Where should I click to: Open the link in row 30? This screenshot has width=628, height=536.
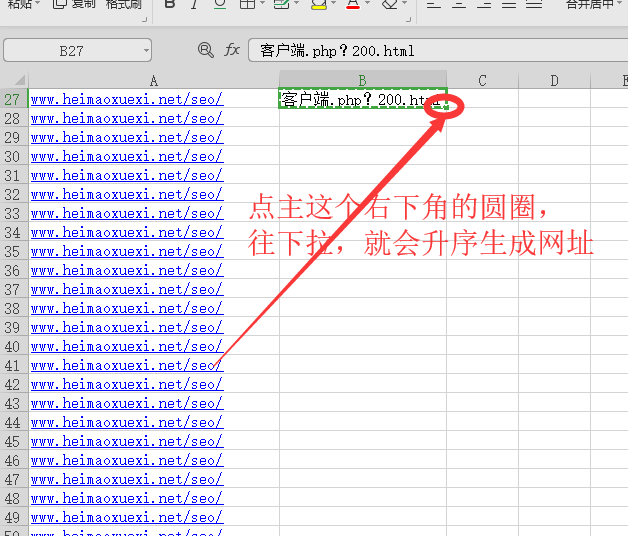point(127,156)
